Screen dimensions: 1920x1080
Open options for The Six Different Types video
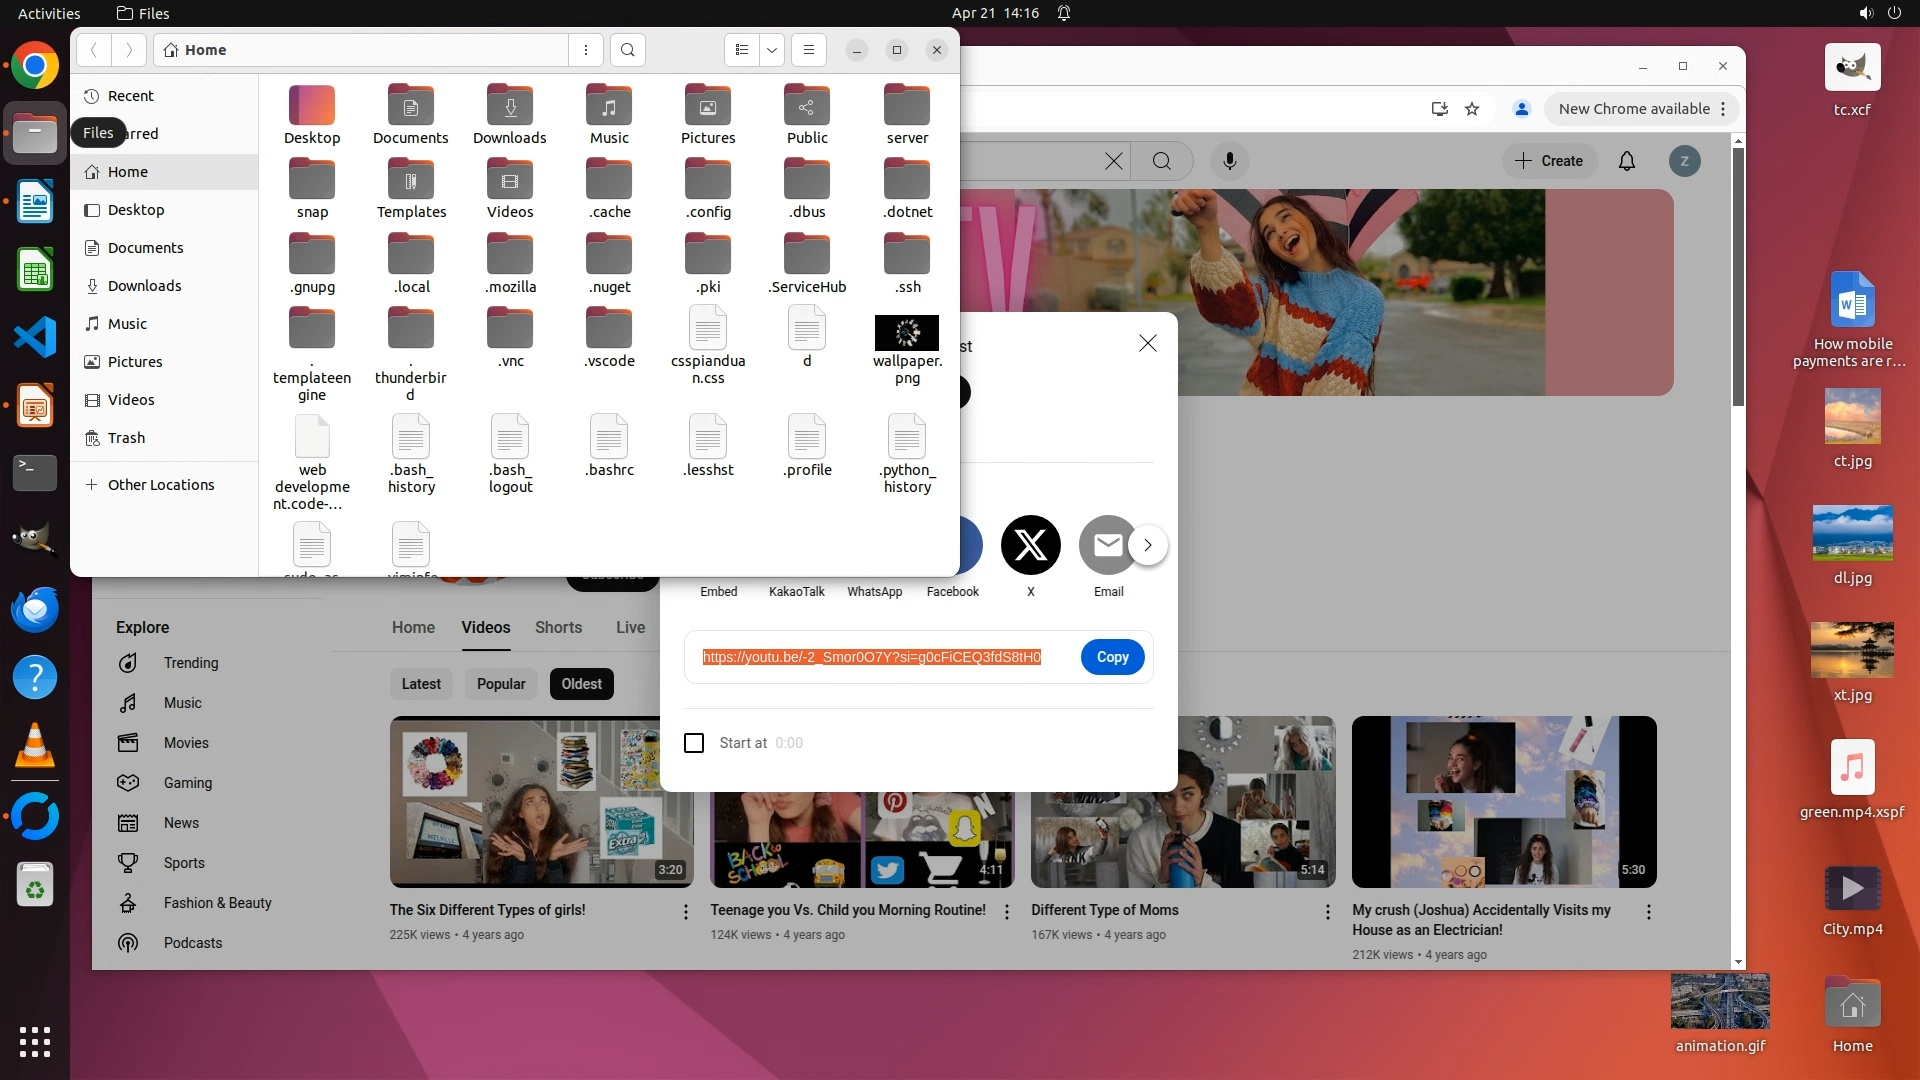tap(686, 912)
